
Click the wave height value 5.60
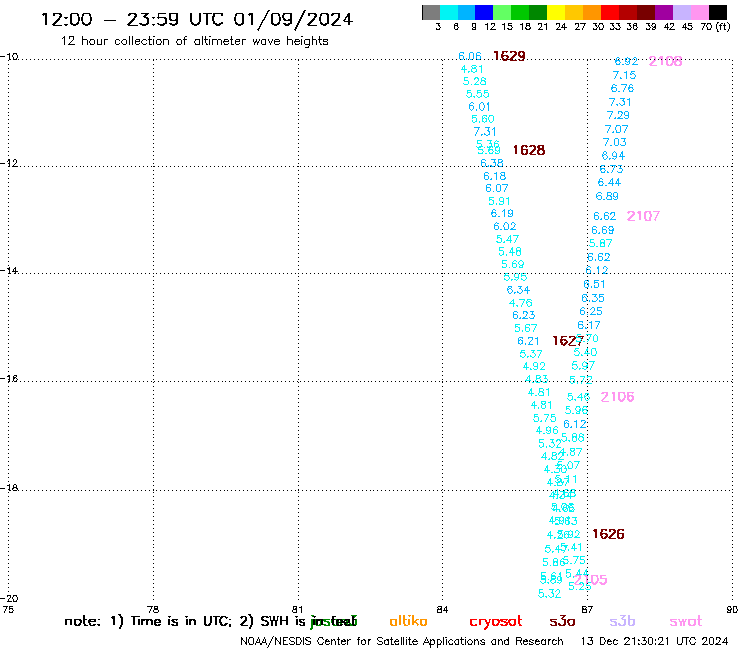point(482,119)
